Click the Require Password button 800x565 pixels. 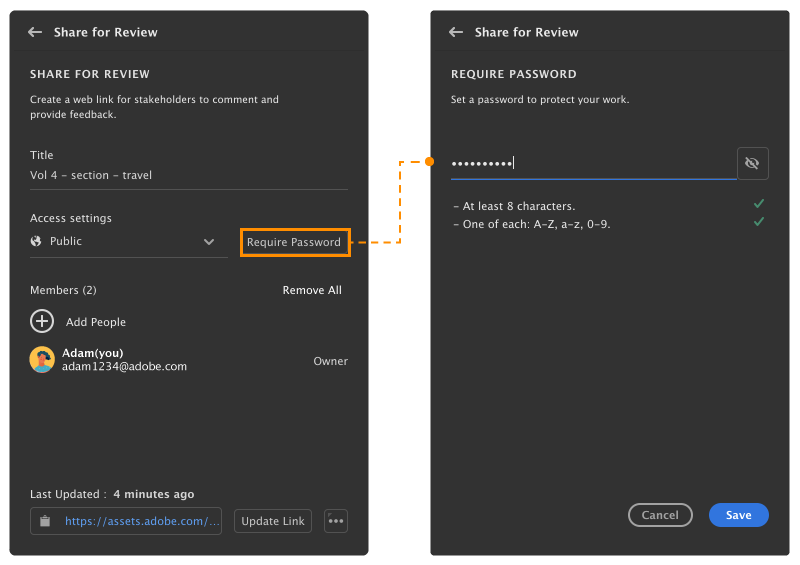point(294,242)
